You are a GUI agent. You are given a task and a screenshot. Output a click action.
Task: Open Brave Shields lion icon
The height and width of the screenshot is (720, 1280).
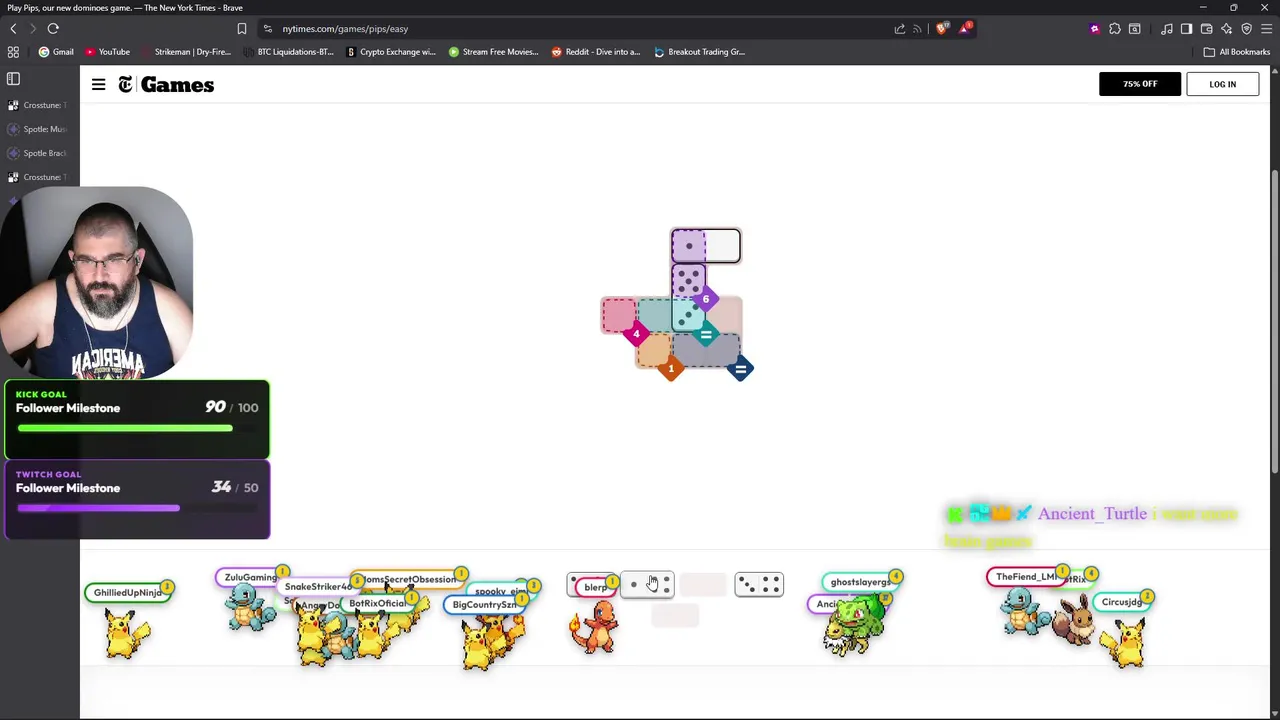(942, 29)
